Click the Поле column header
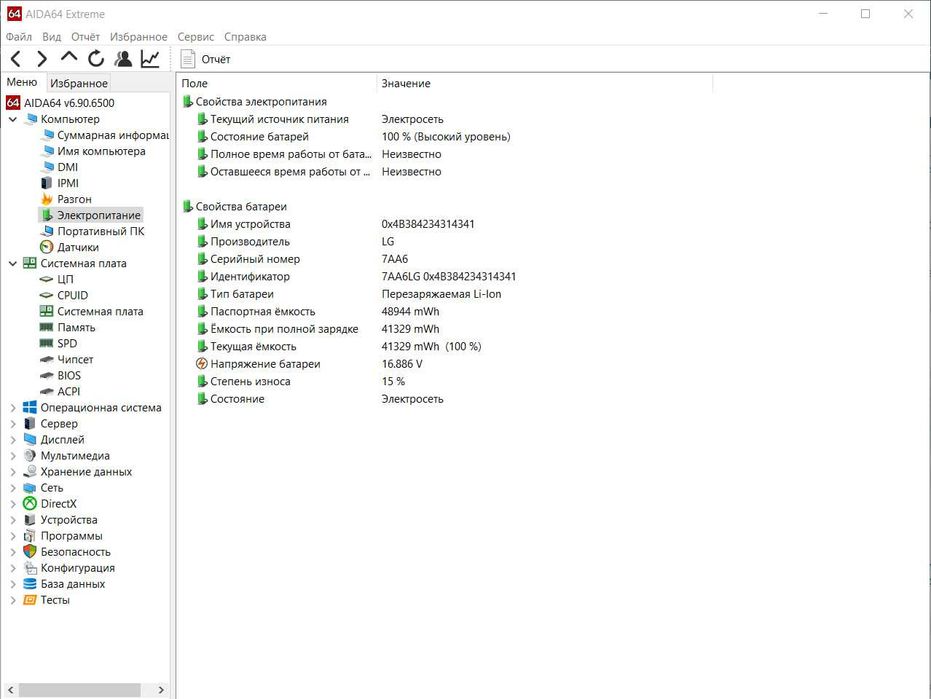This screenshot has width=931, height=699. [277, 83]
